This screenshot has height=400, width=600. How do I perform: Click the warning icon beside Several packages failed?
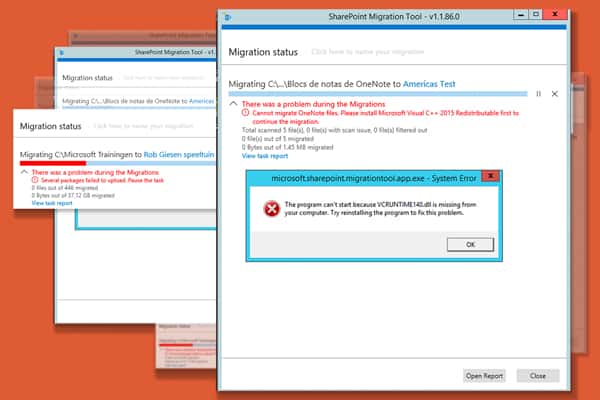[x=35, y=180]
